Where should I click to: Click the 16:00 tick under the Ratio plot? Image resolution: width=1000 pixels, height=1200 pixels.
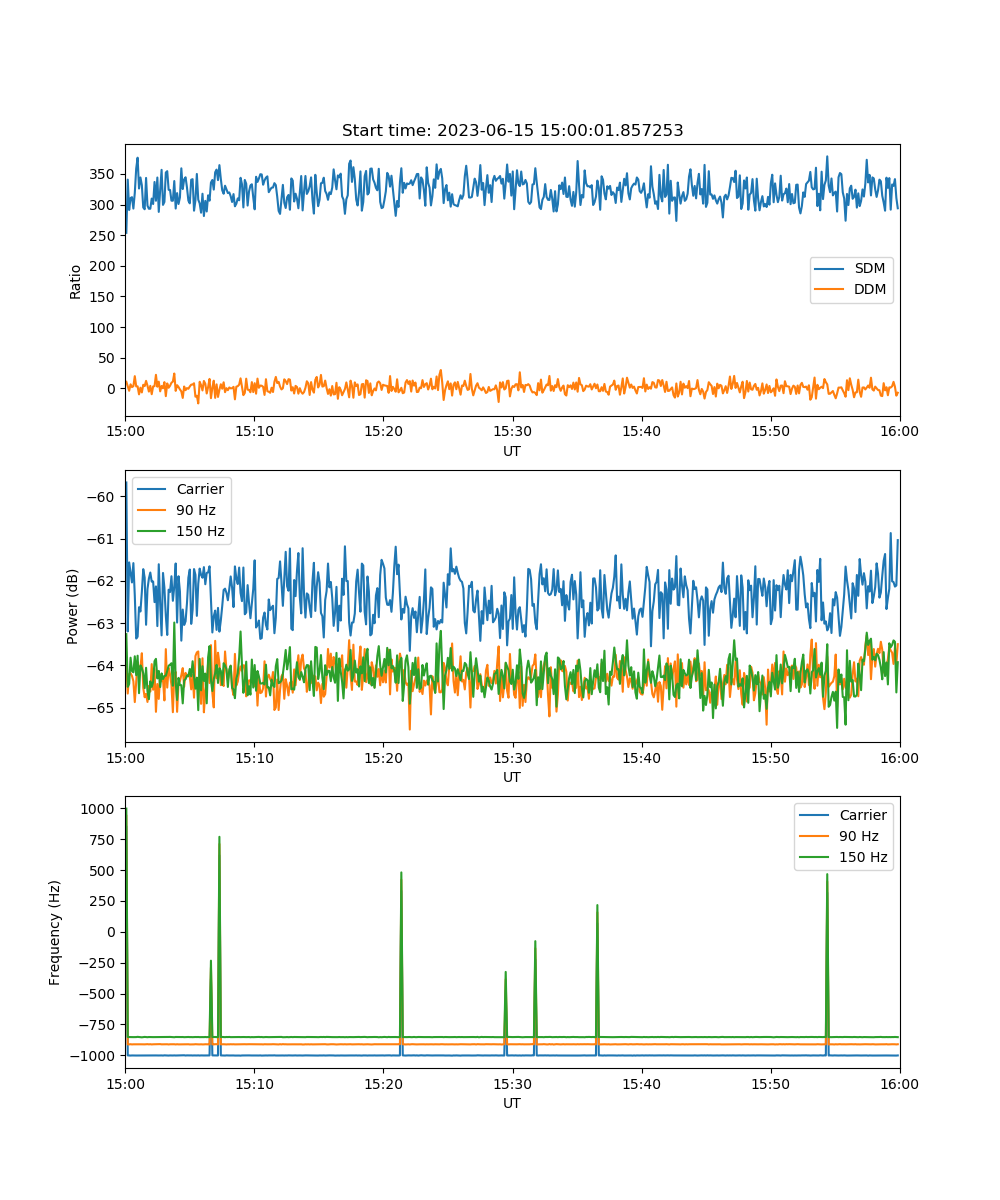coord(899,430)
